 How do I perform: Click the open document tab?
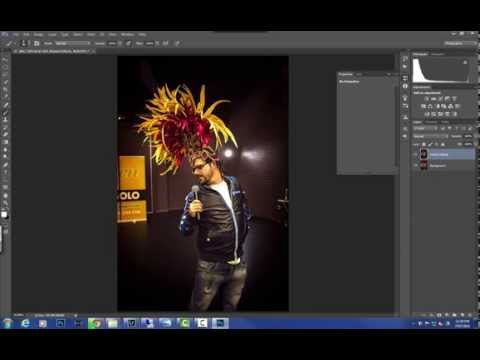coord(54,51)
